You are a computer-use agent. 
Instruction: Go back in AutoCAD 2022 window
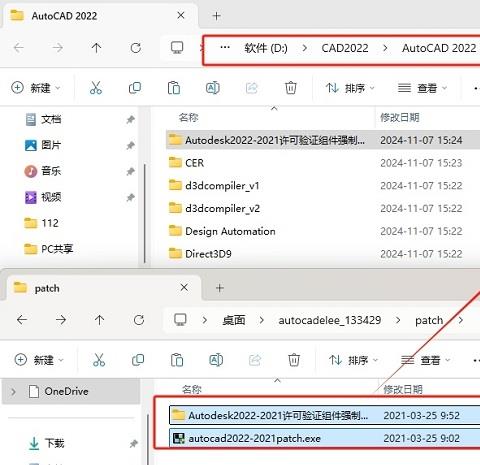(19, 48)
